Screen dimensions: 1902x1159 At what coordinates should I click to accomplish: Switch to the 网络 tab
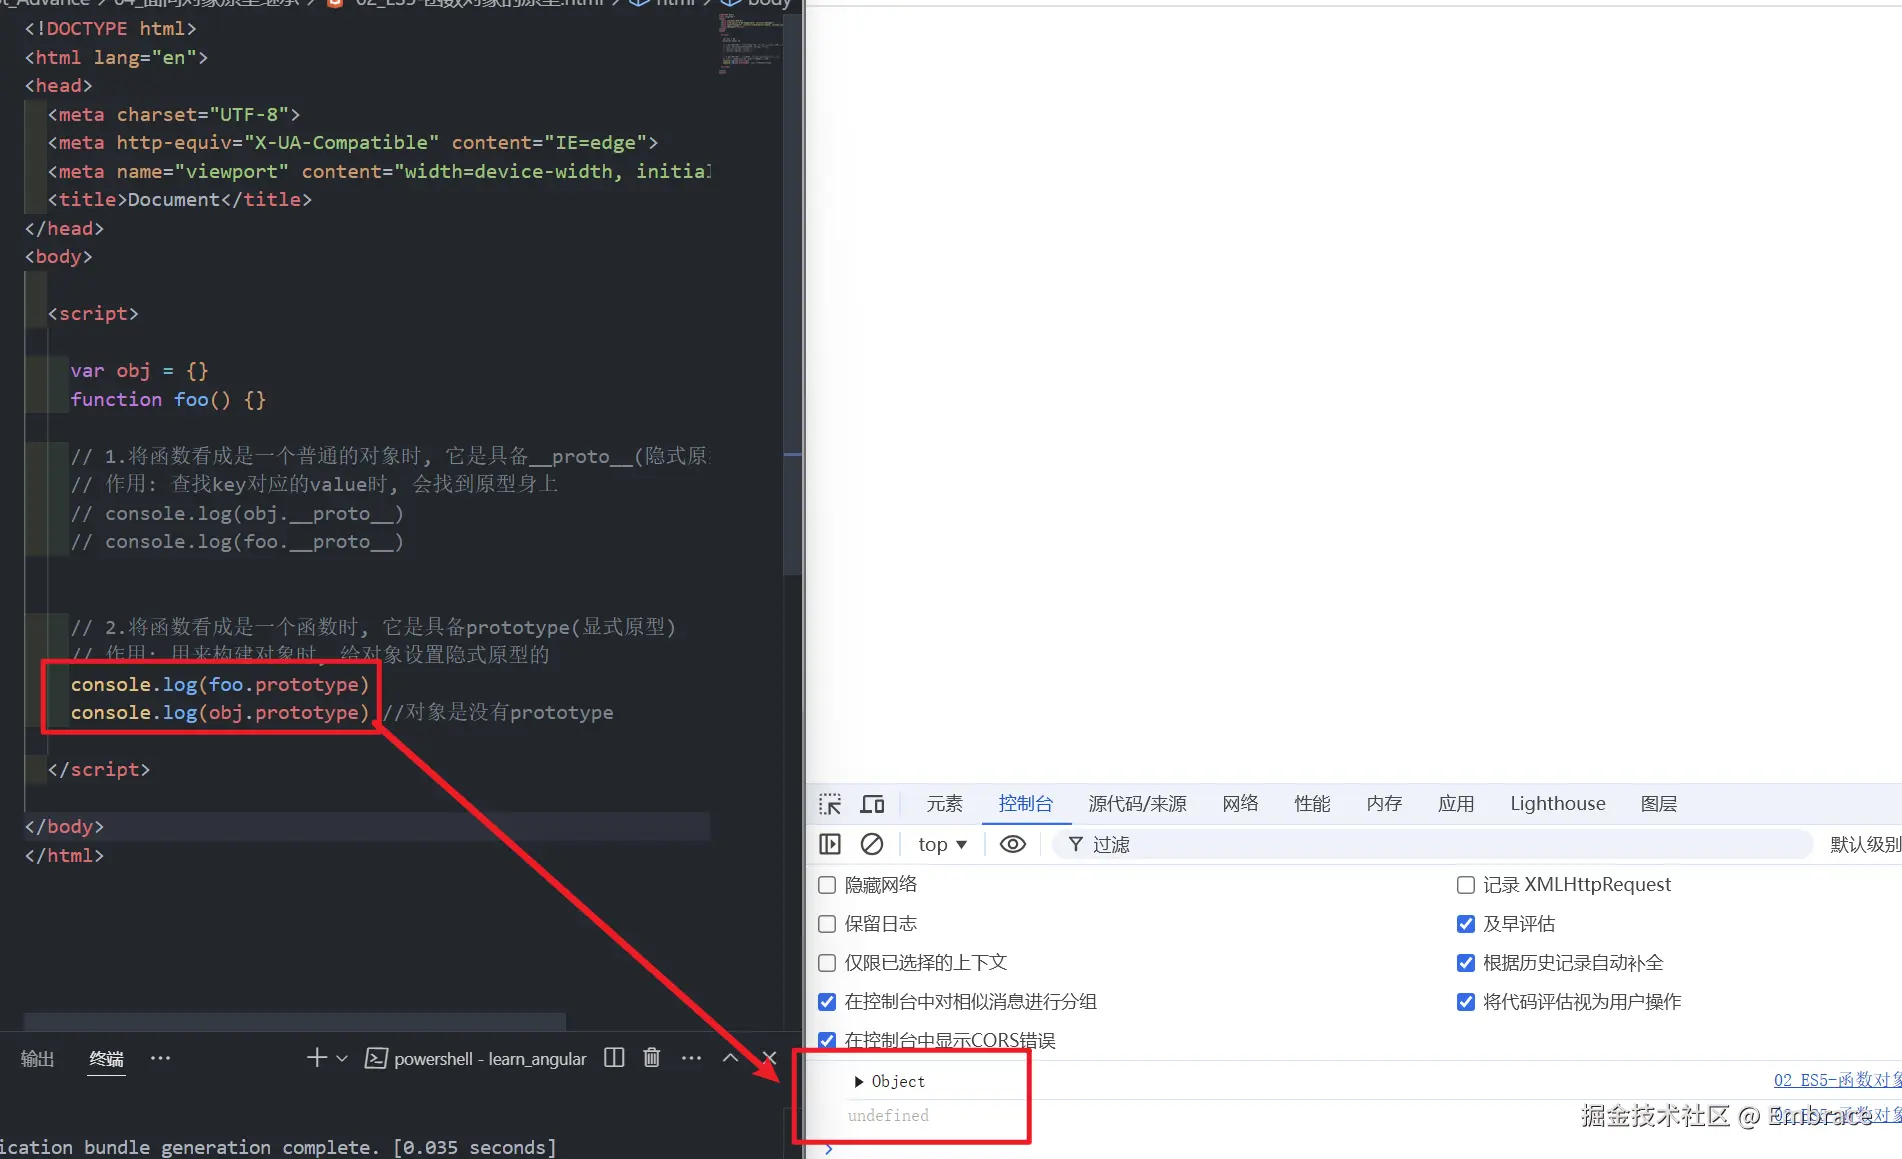[1240, 804]
